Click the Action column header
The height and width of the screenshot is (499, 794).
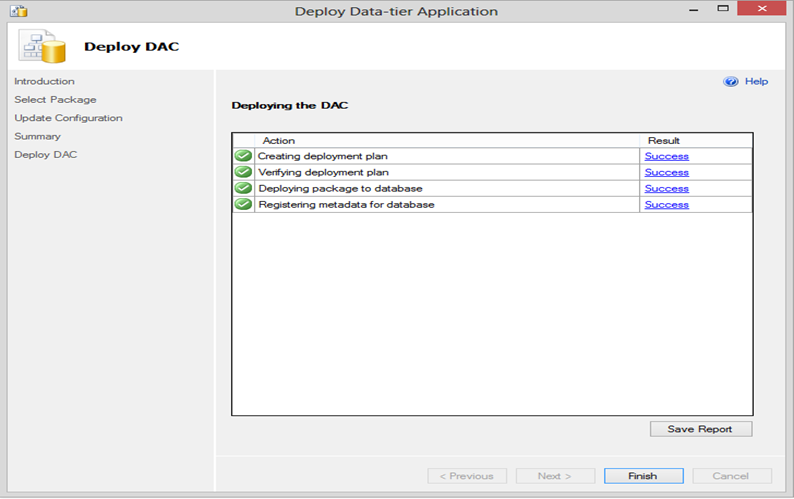click(x=278, y=141)
